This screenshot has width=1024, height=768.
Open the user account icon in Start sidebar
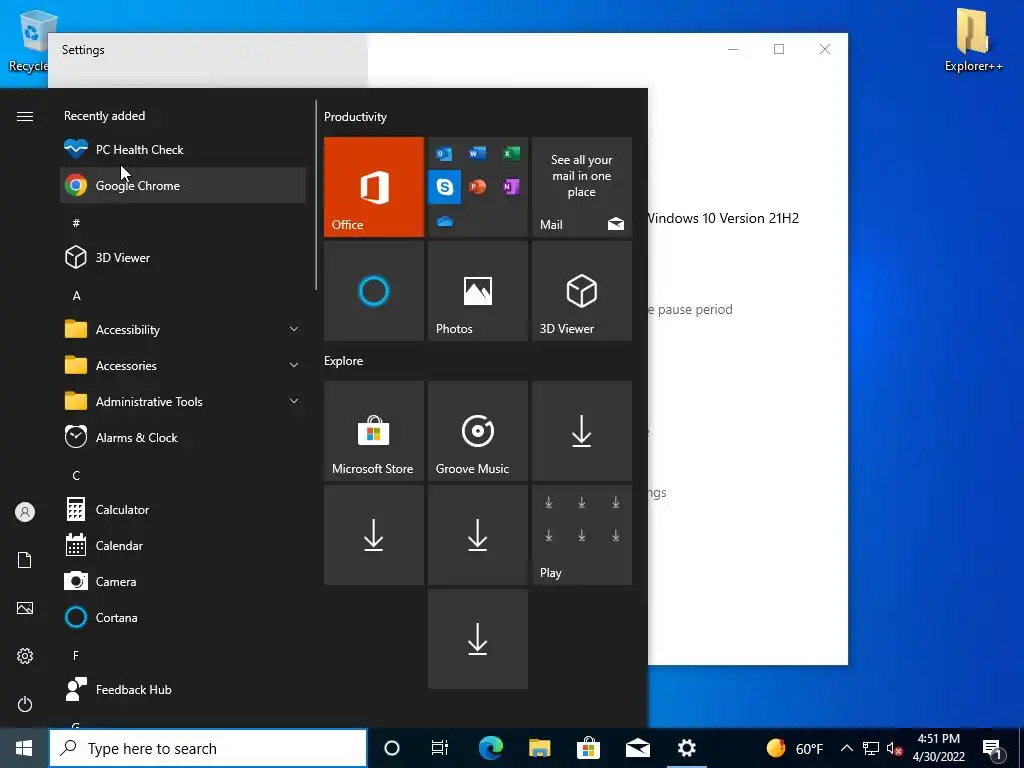(25, 512)
